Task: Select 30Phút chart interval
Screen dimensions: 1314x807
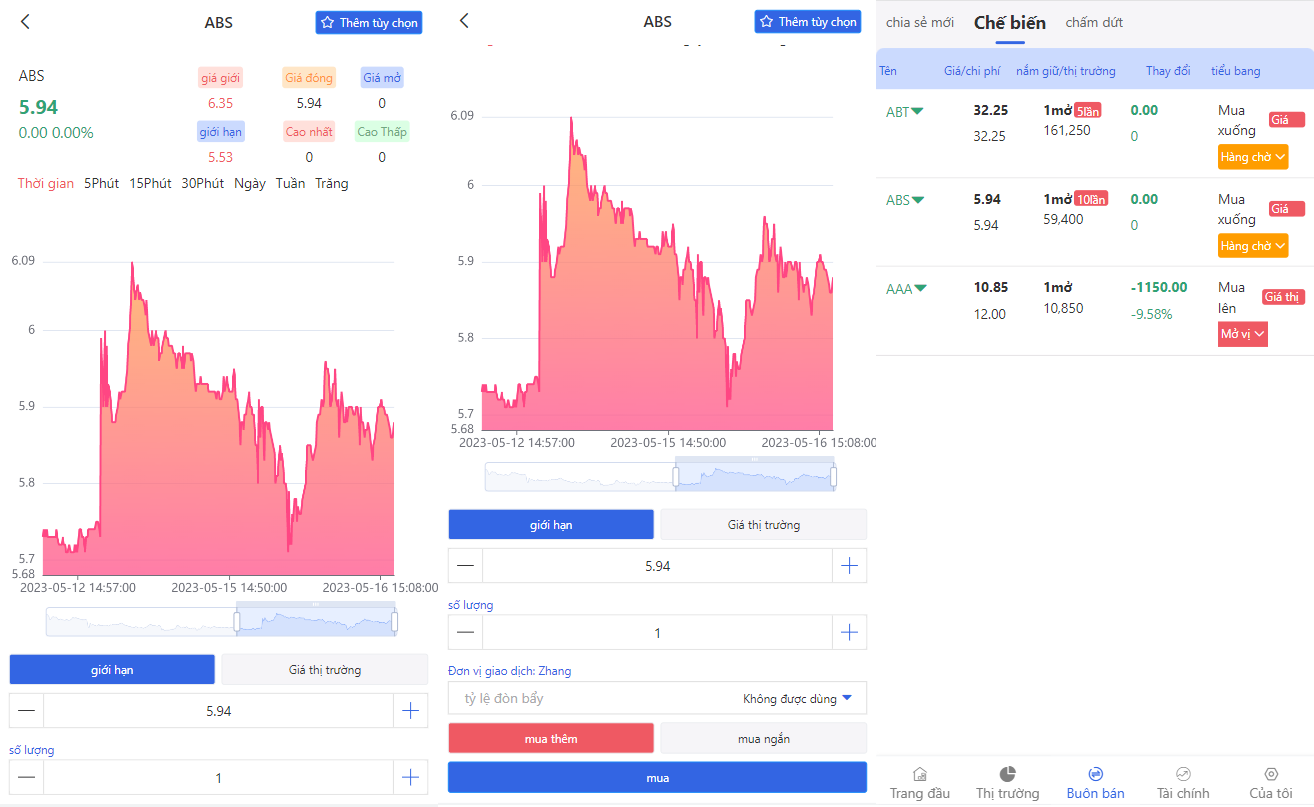Action: [x=203, y=183]
